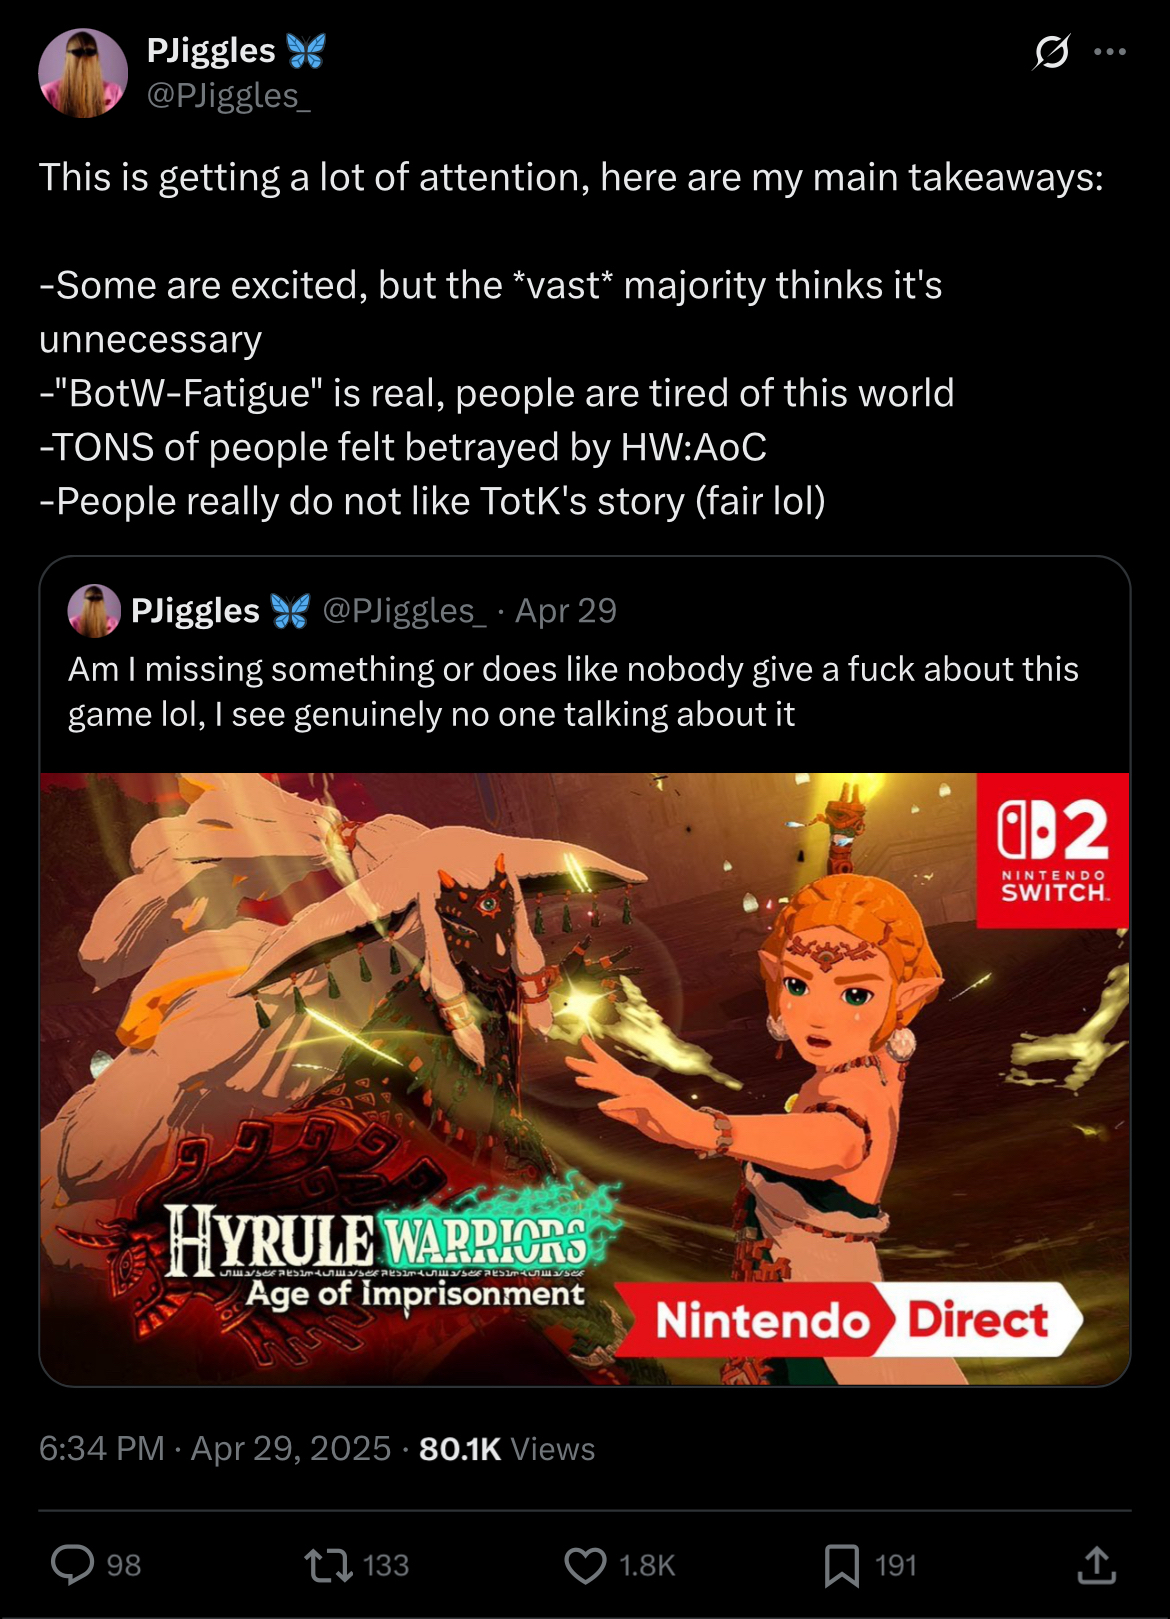This screenshot has height=1619, width=1170.
Task: Click the Nintendo Switch 2 logo badge
Action: point(1053,850)
